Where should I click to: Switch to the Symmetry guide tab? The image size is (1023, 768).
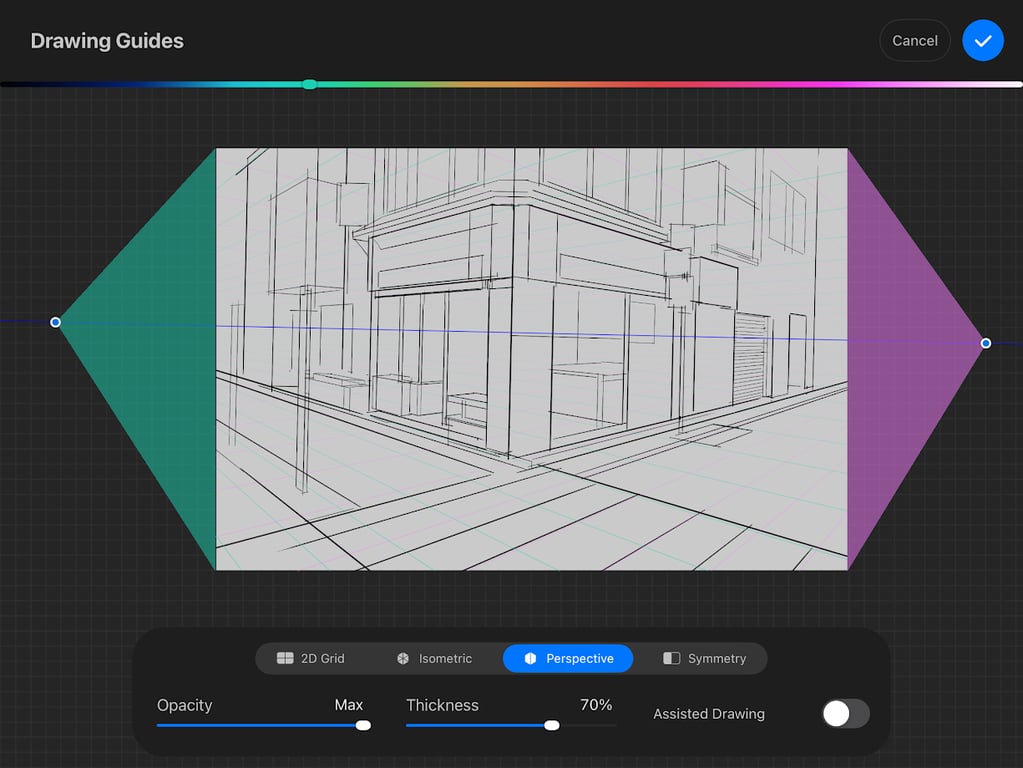click(705, 658)
